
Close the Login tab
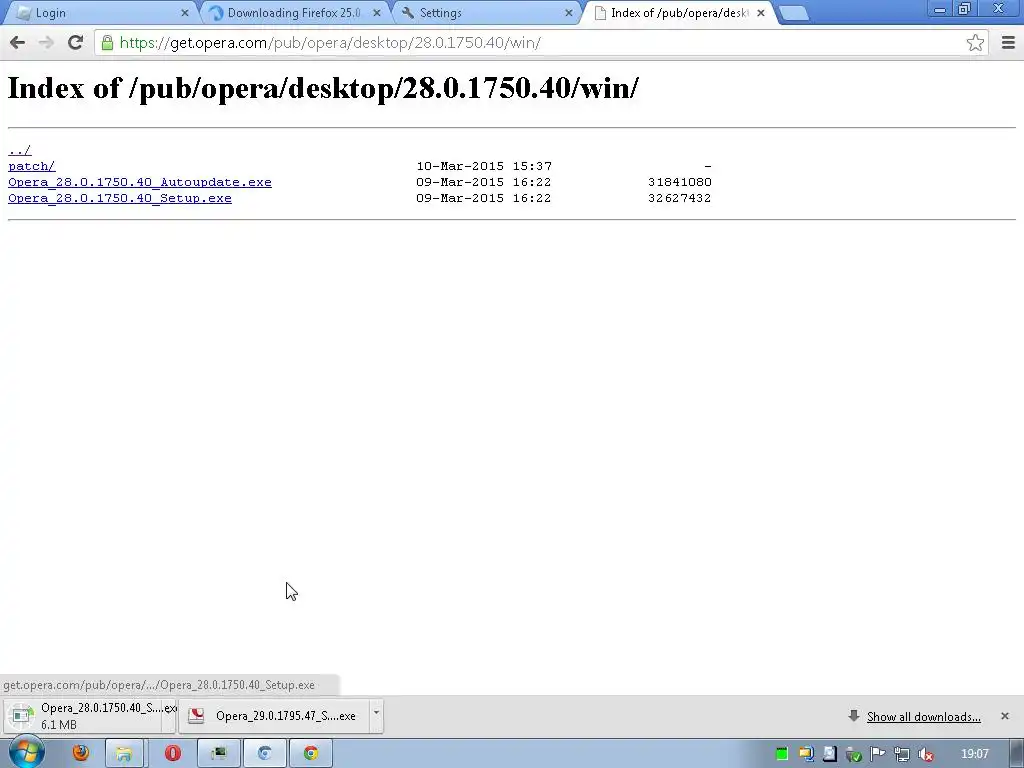185,13
